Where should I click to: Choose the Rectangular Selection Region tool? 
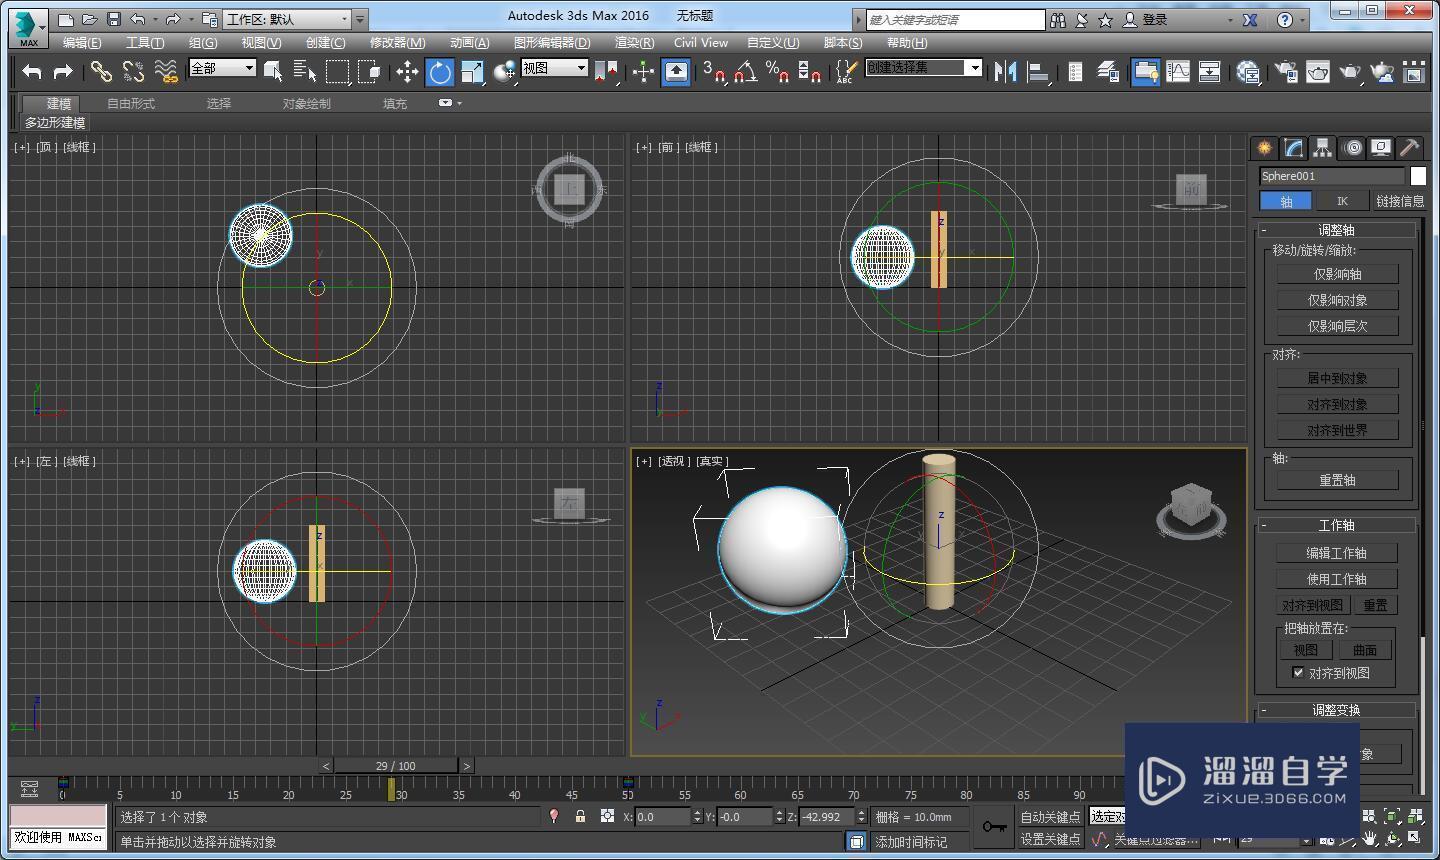338,71
